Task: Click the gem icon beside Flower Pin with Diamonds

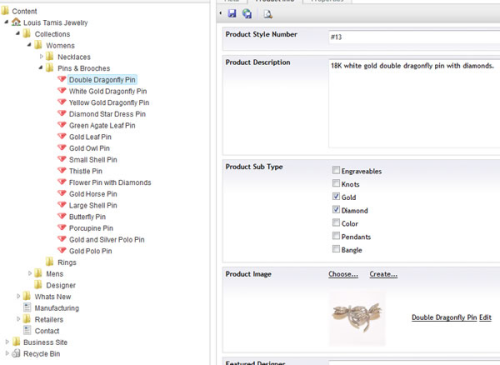Action: 62,182
